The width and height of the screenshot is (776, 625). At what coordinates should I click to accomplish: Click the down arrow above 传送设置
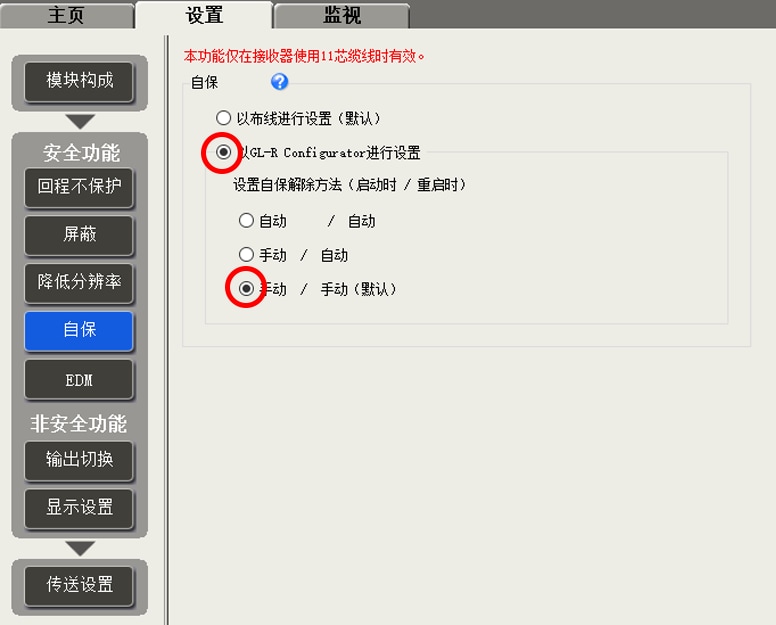point(80,548)
